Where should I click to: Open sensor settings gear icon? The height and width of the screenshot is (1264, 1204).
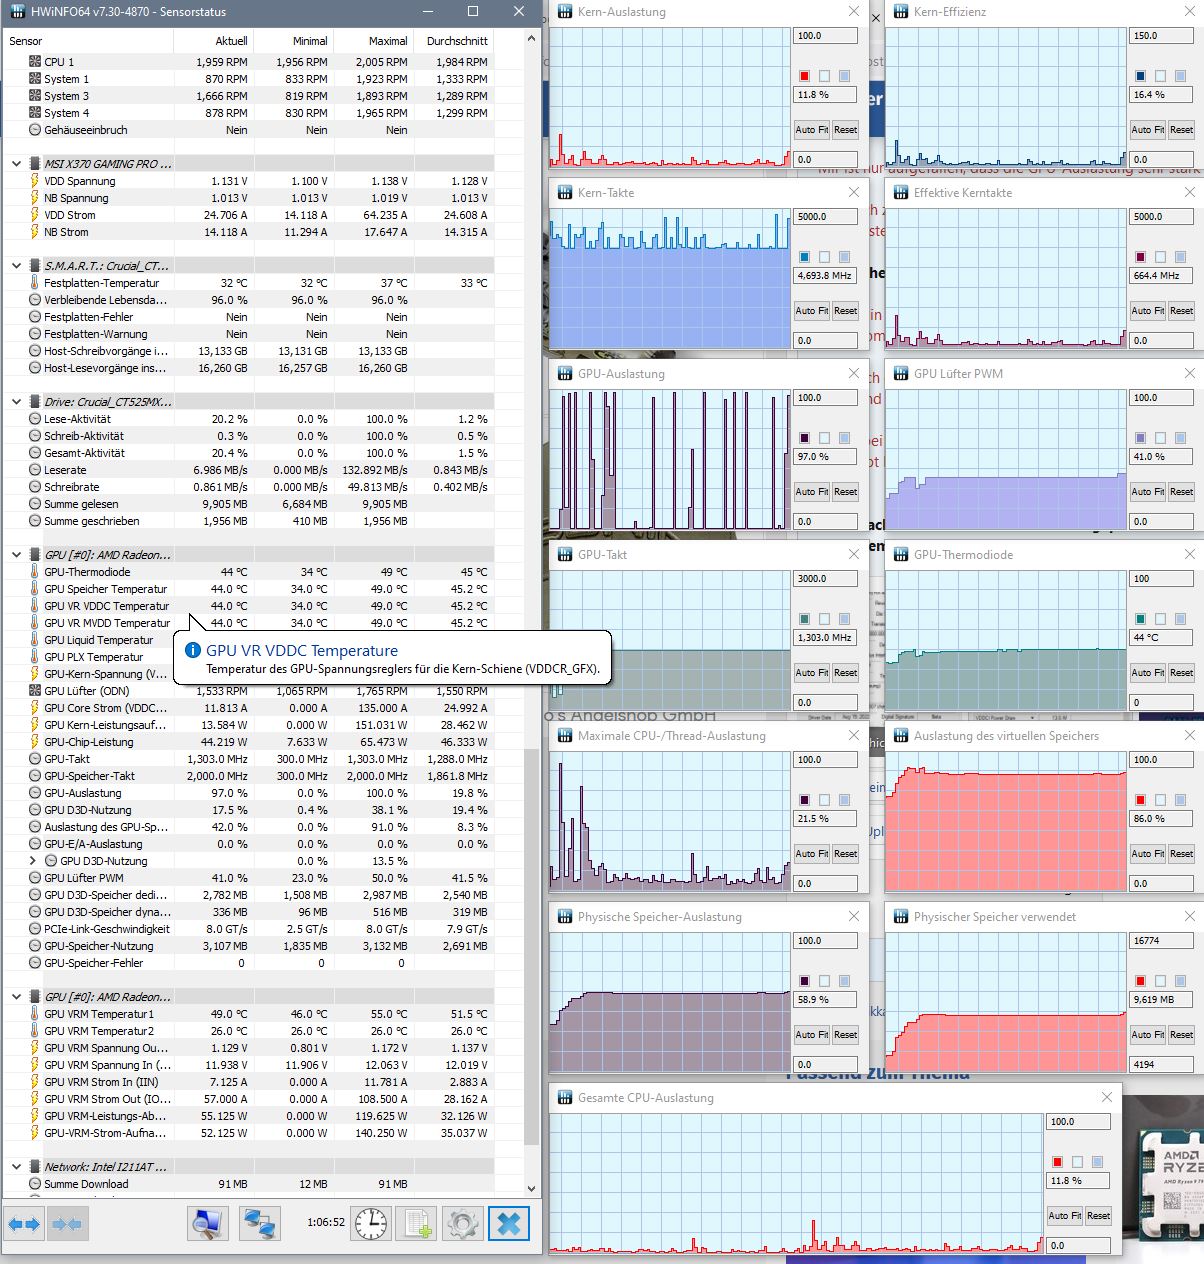(462, 1223)
